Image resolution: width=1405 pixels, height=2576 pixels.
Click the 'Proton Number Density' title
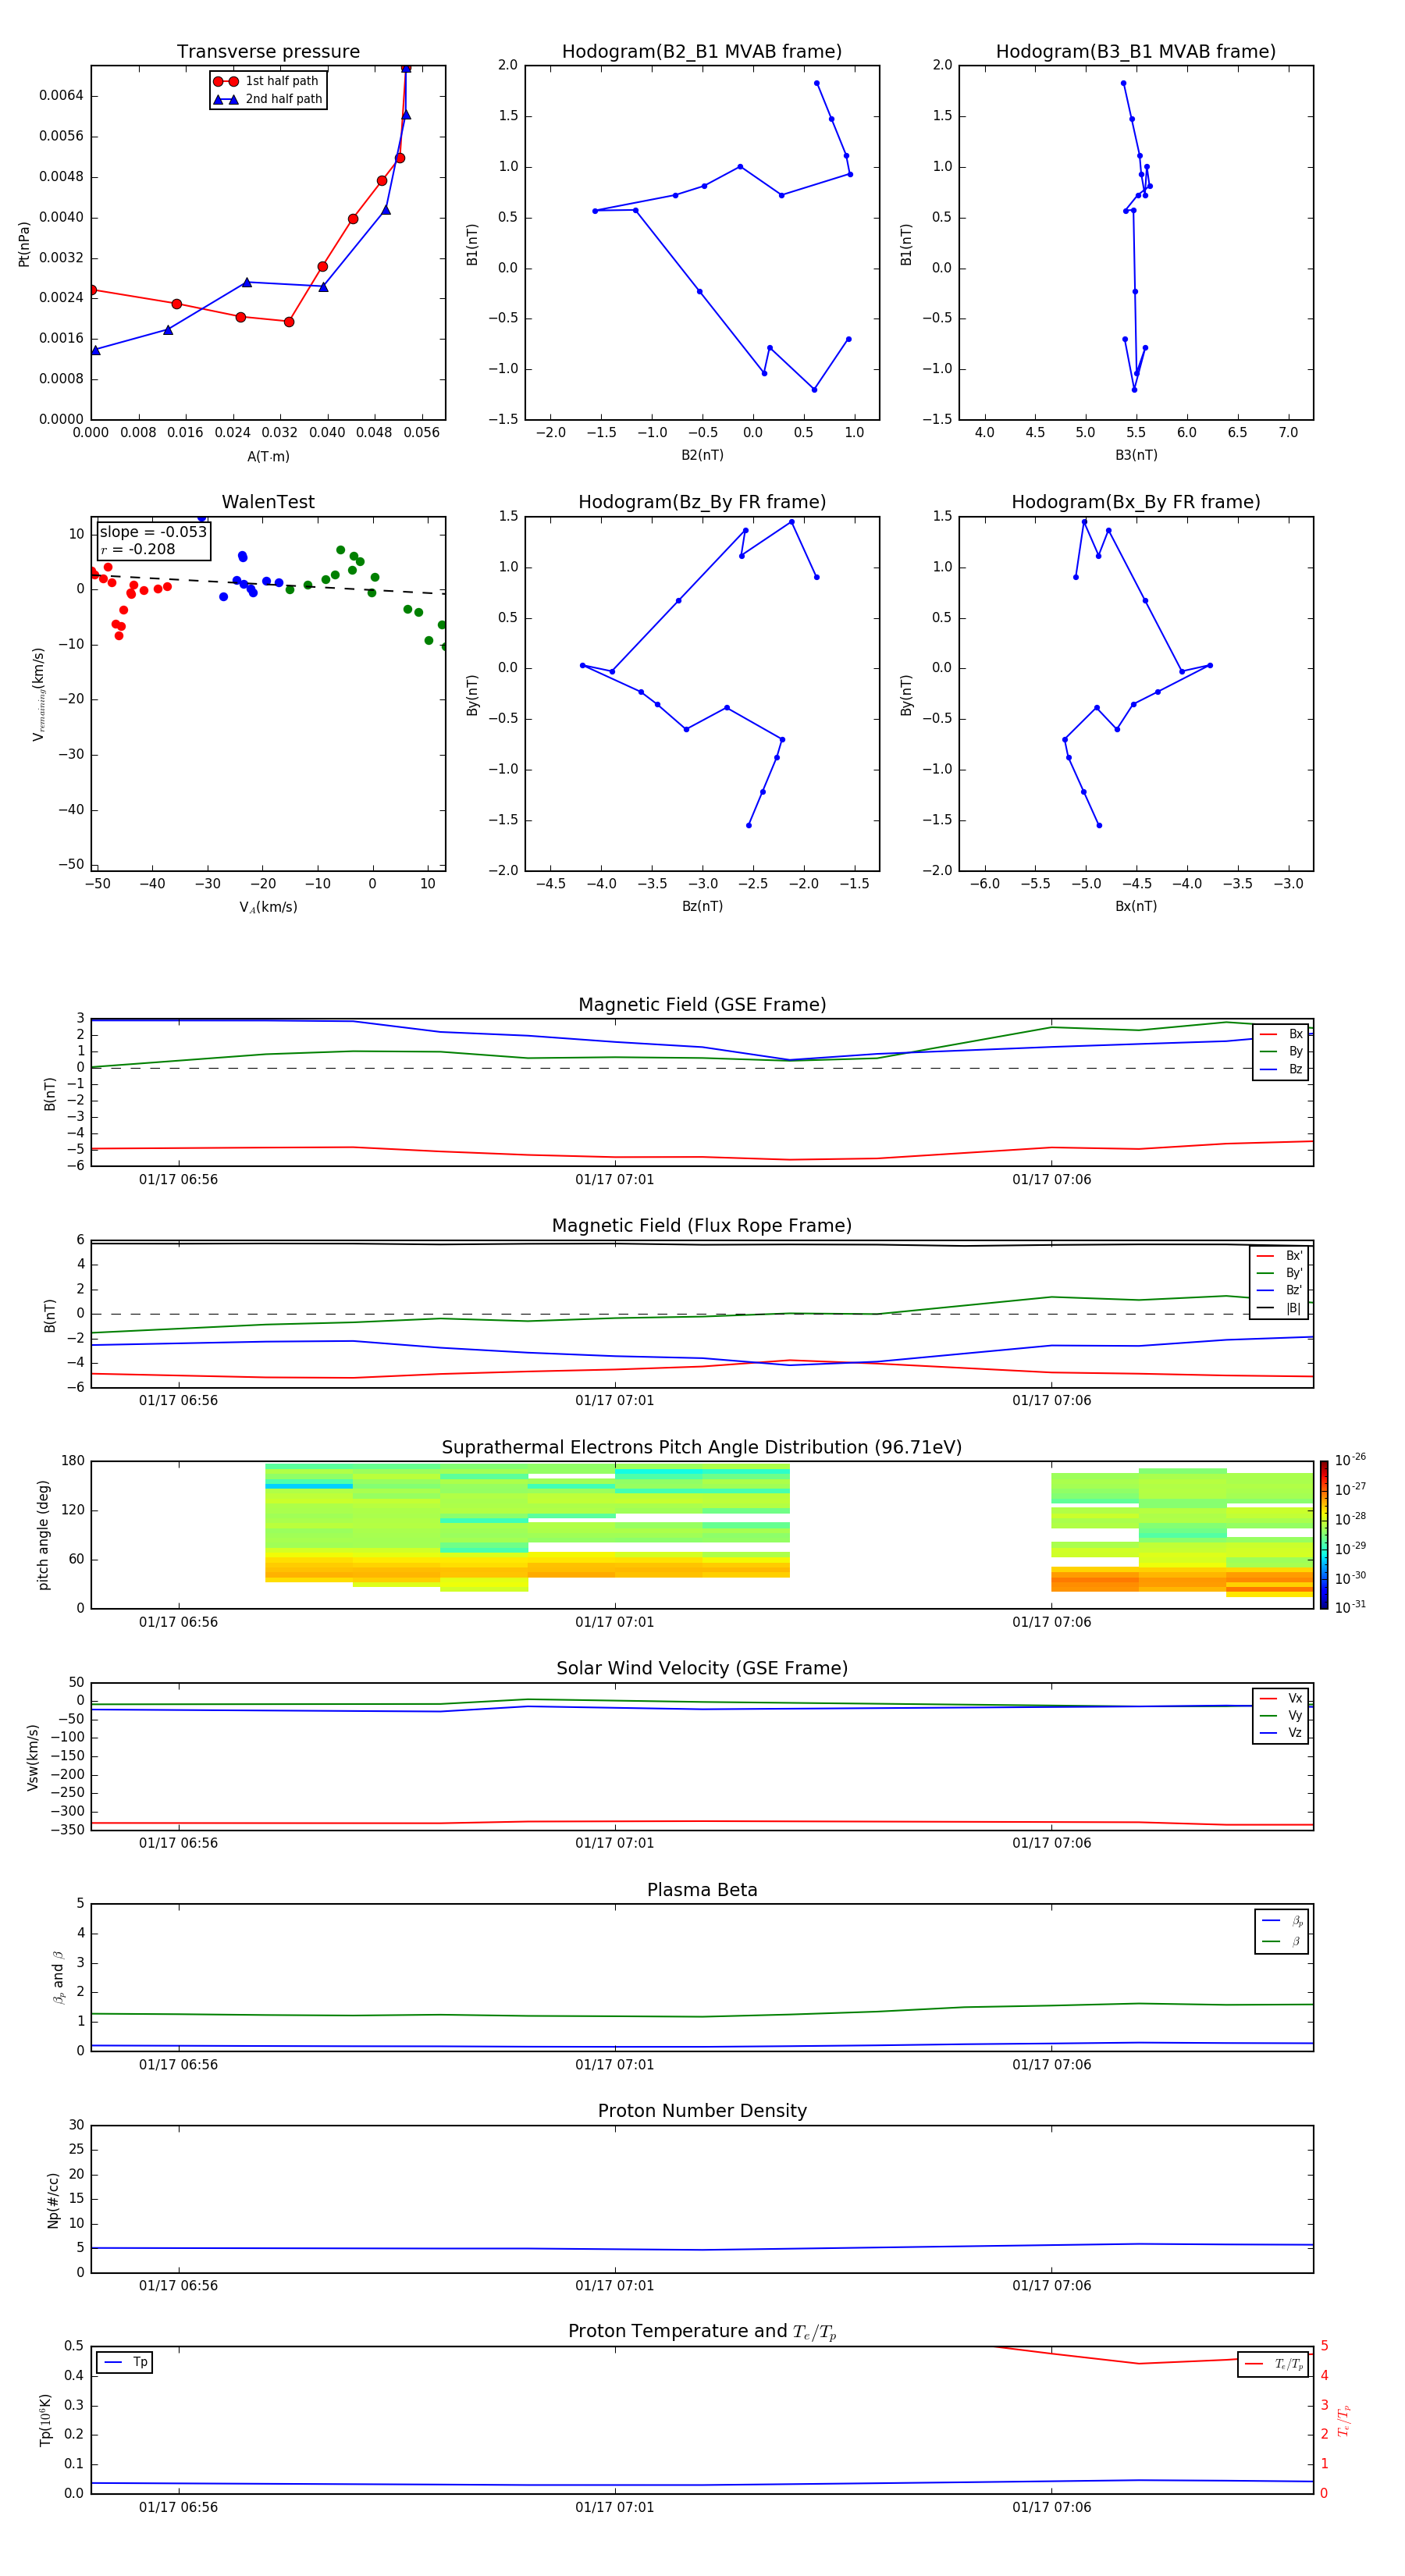pyautogui.click(x=702, y=2111)
